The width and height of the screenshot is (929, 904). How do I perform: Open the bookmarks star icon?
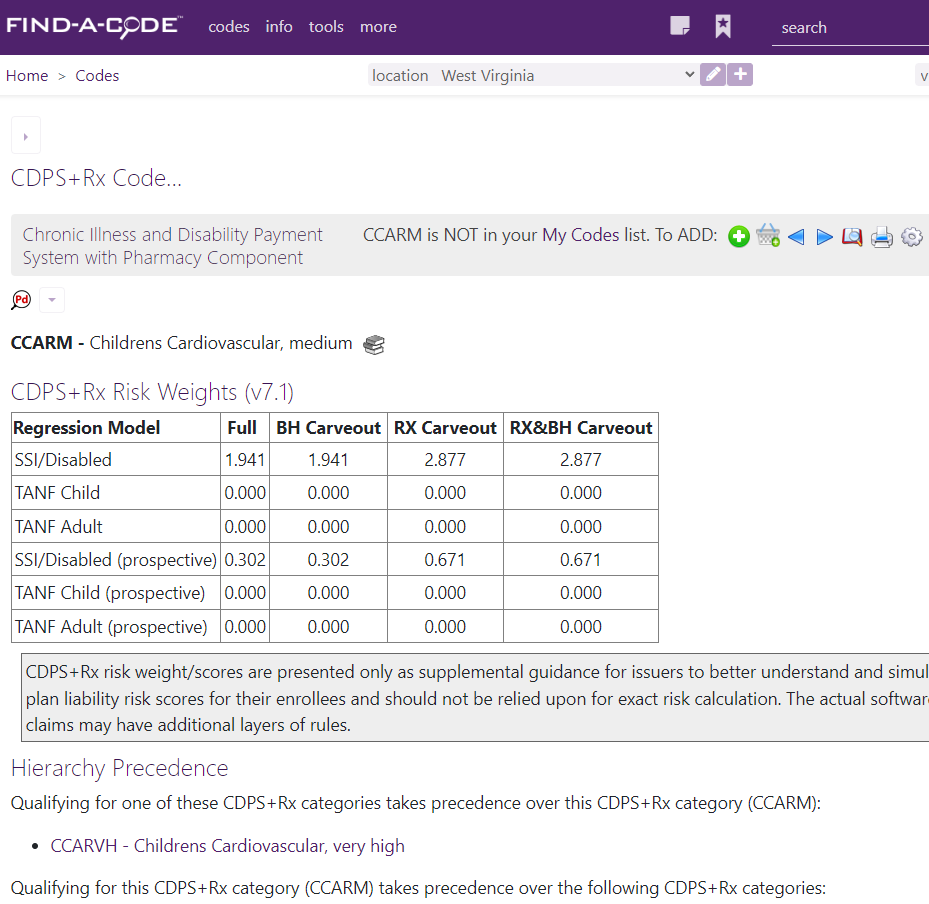click(723, 27)
